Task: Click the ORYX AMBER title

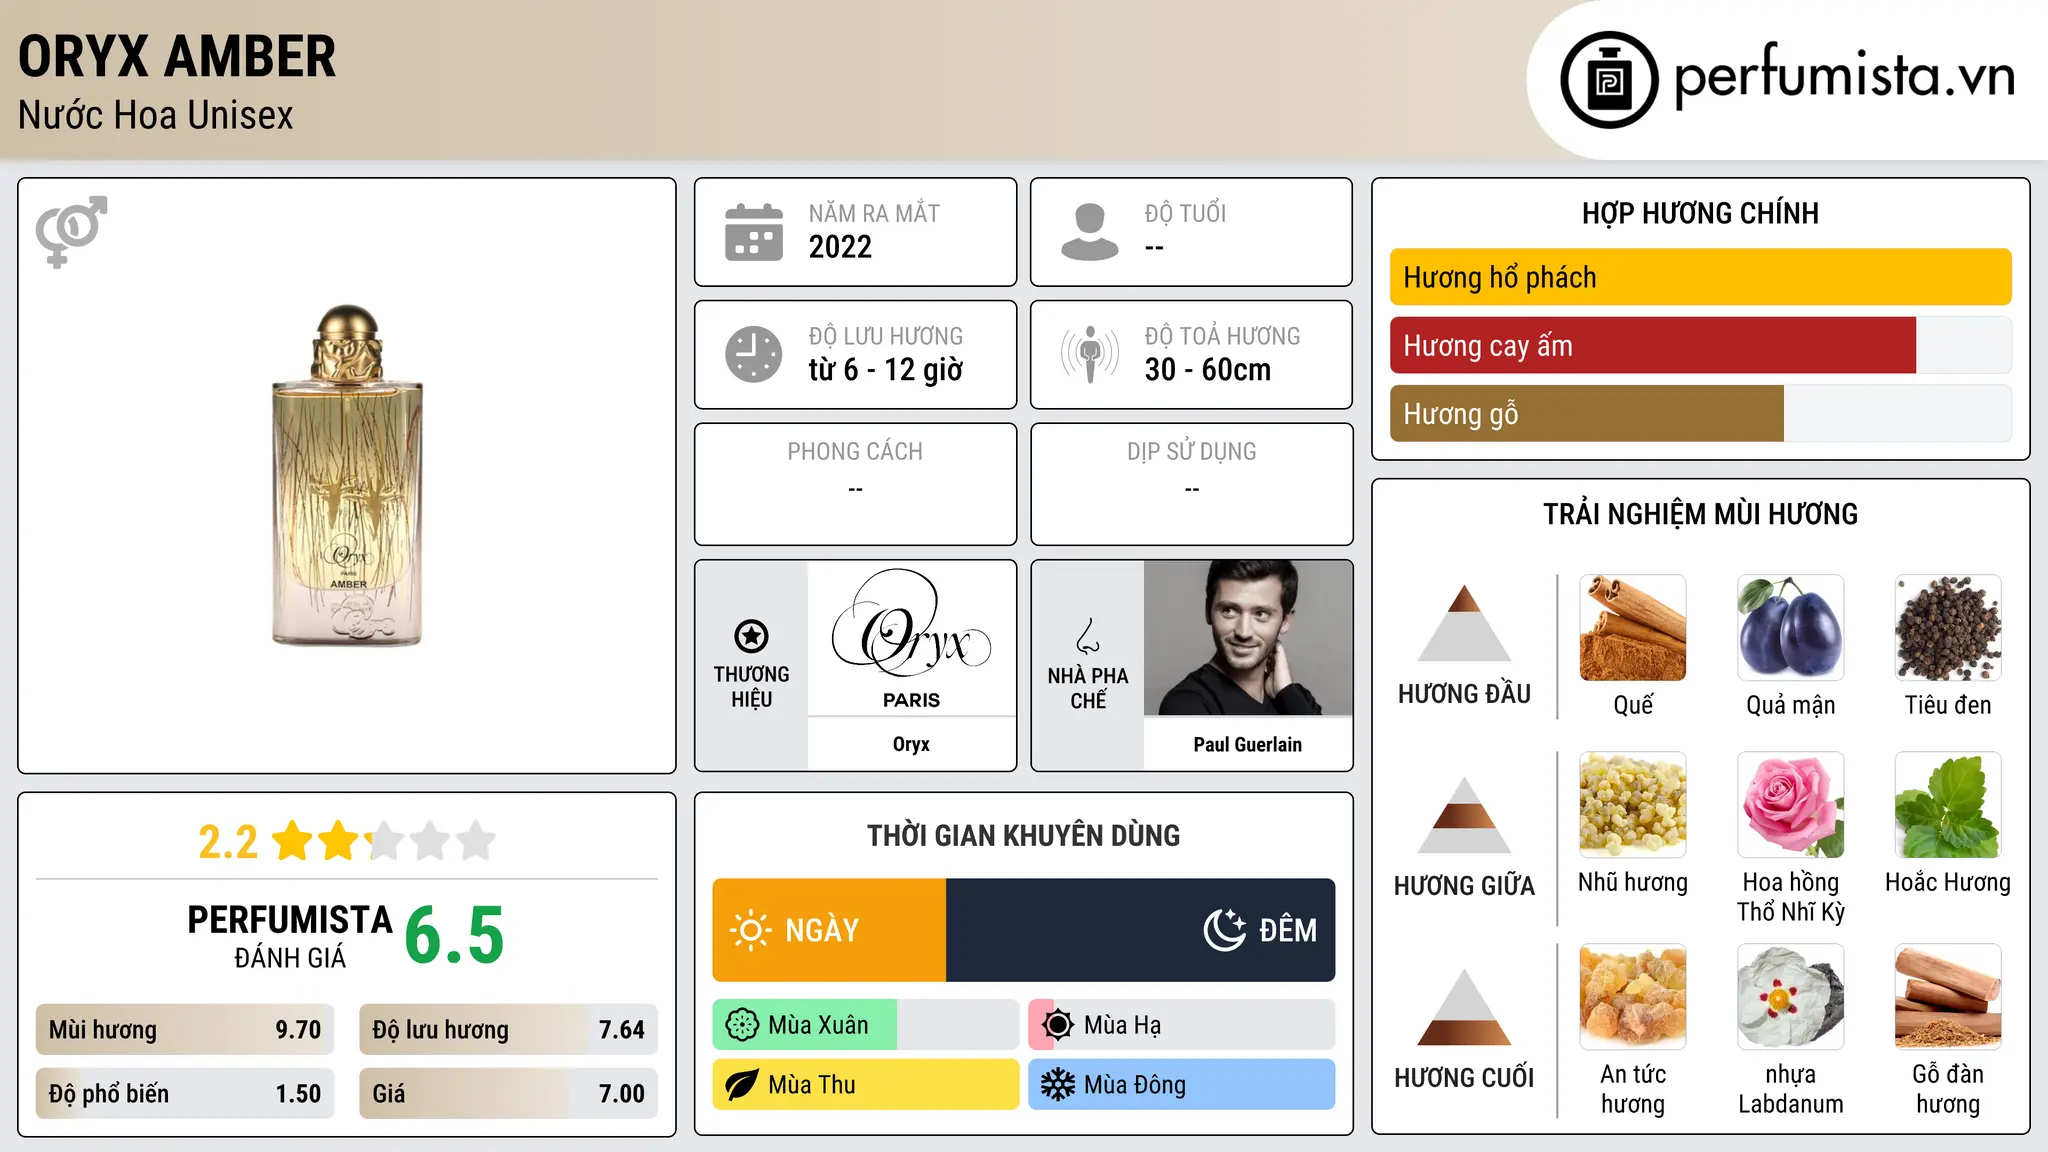Action: coord(177,56)
